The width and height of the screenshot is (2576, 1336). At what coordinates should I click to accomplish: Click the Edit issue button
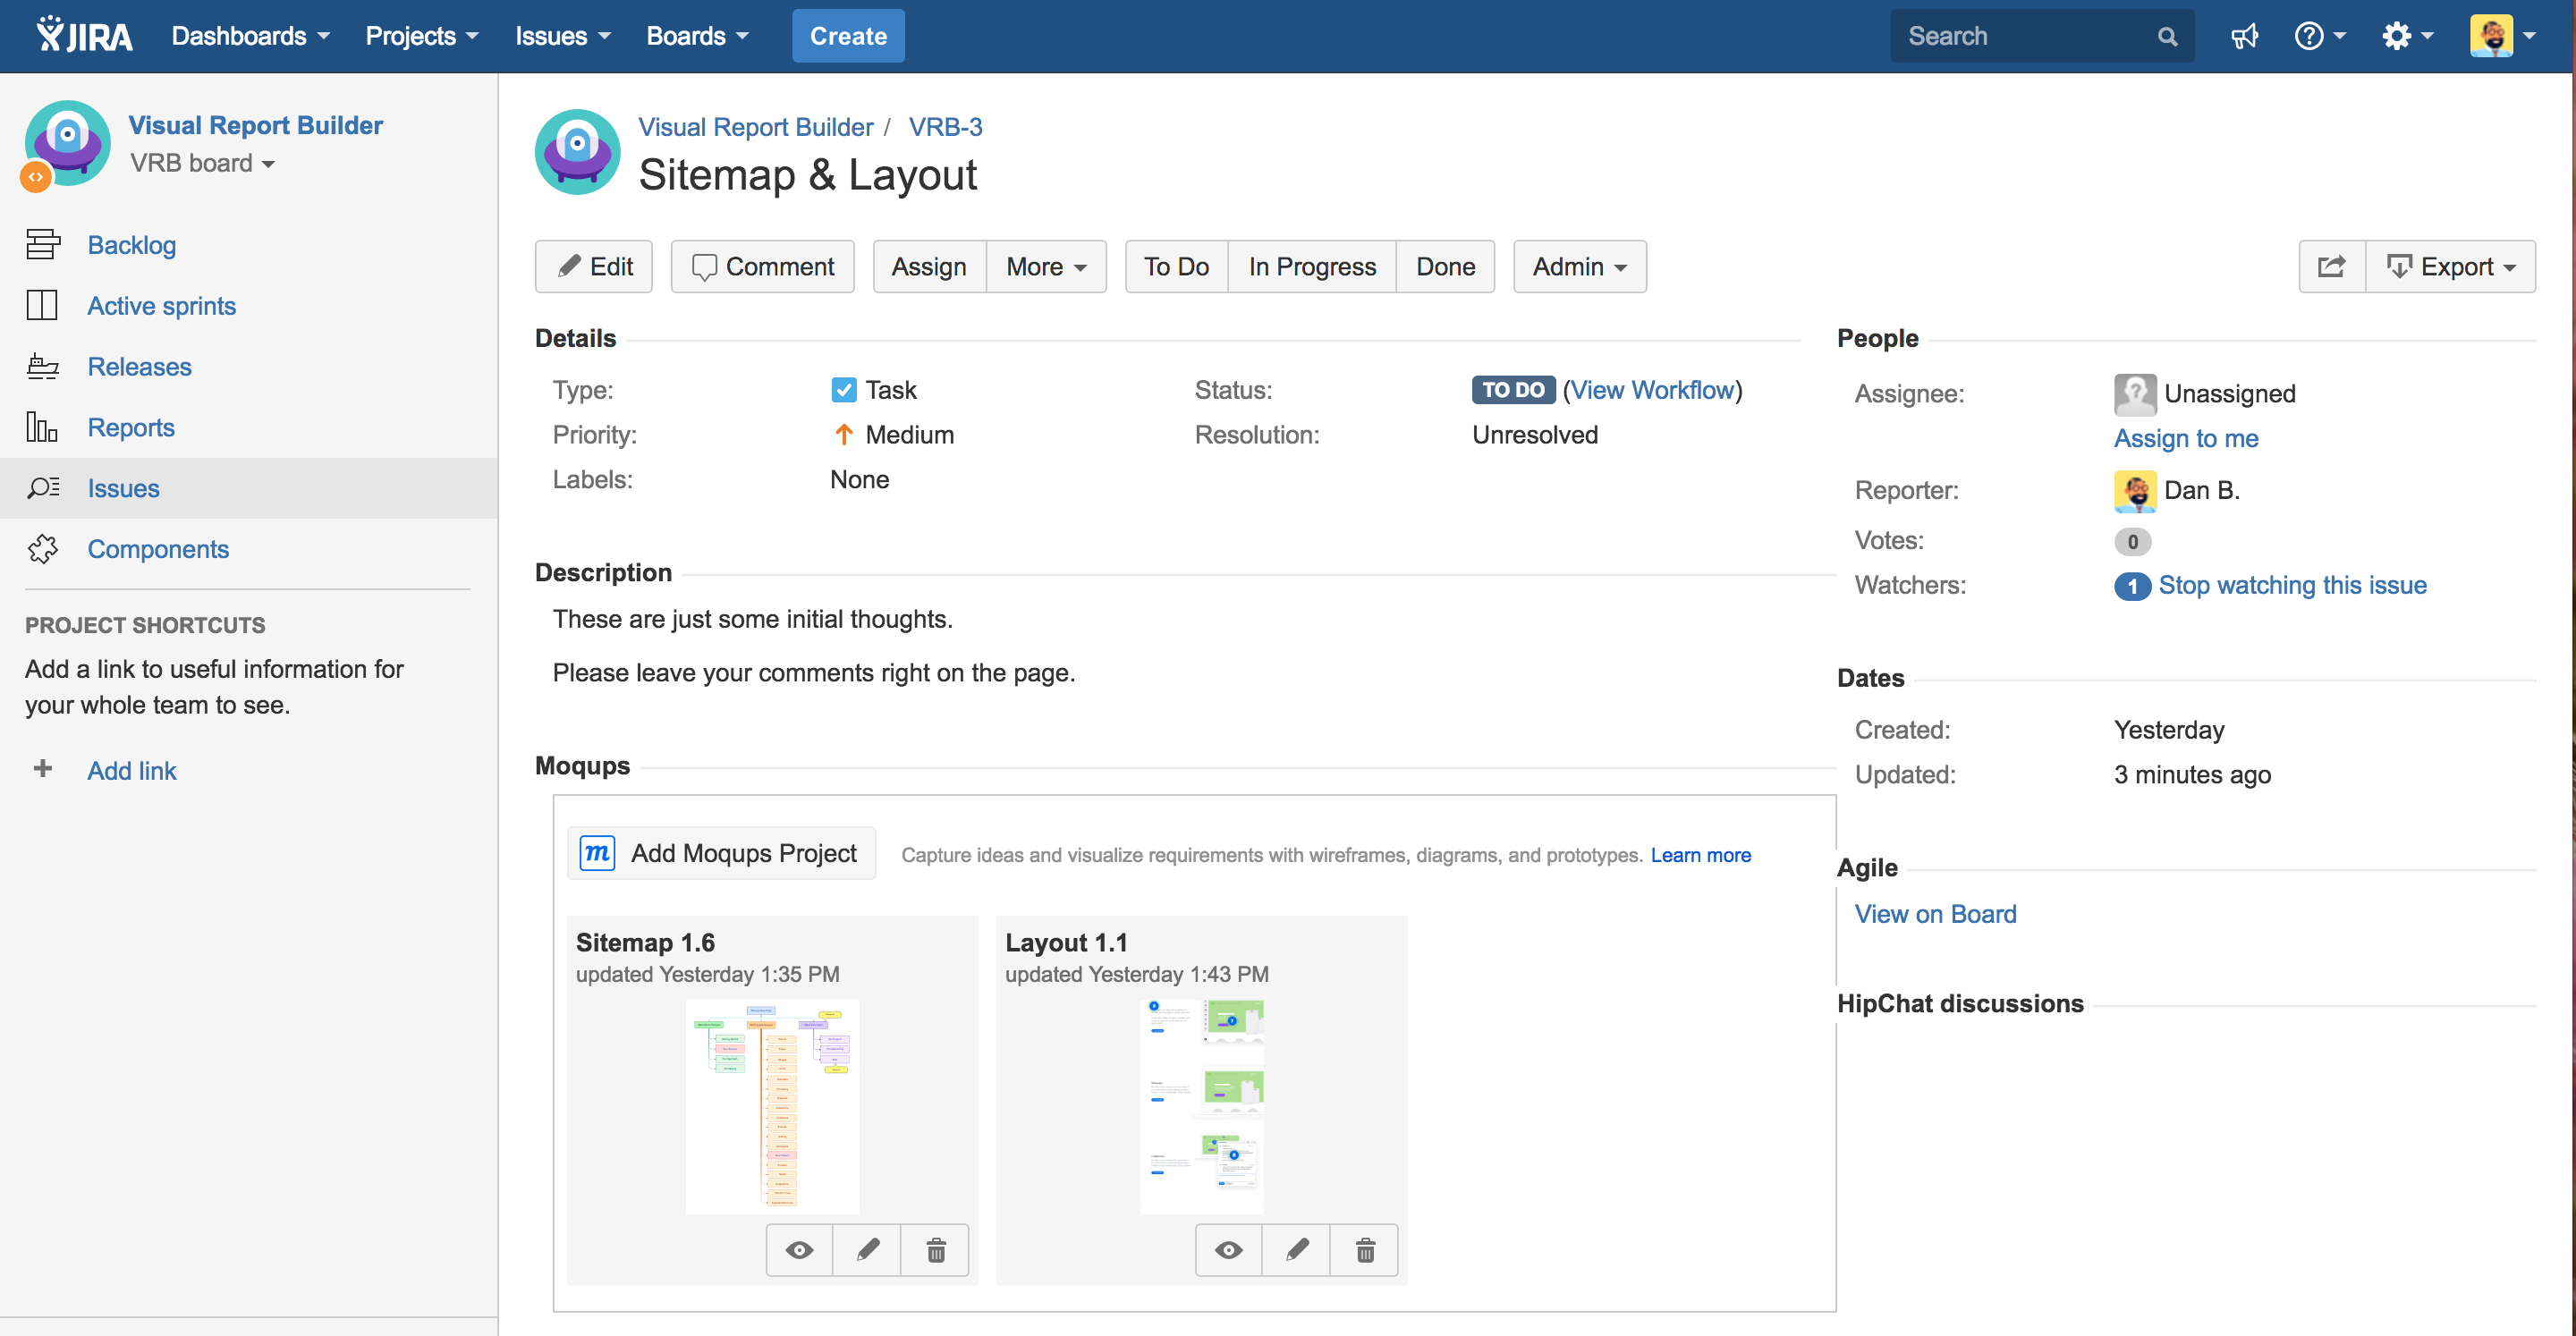click(x=593, y=266)
